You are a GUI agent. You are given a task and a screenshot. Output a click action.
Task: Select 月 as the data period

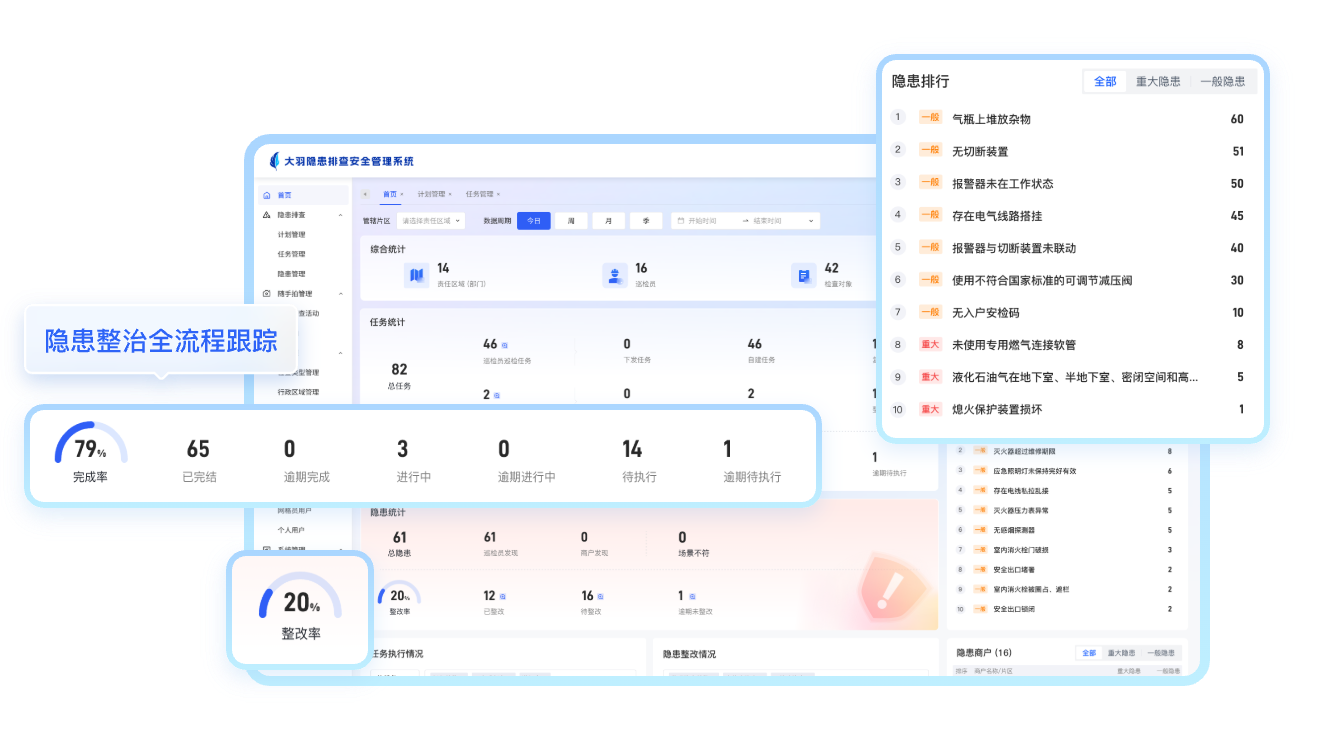pos(608,220)
